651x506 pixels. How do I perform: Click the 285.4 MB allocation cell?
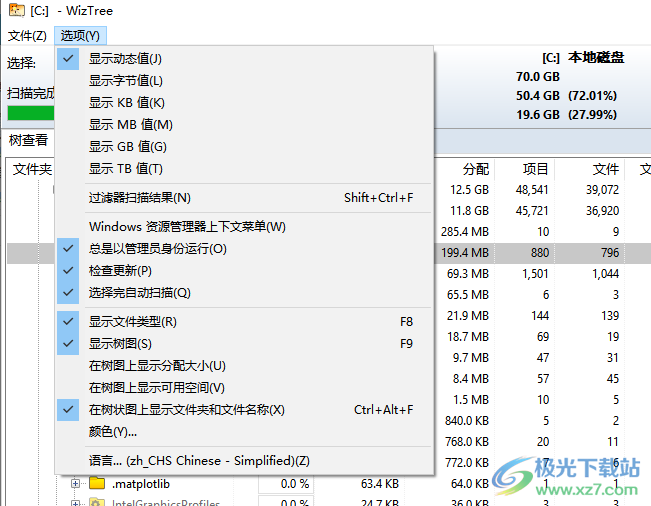click(x=465, y=232)
